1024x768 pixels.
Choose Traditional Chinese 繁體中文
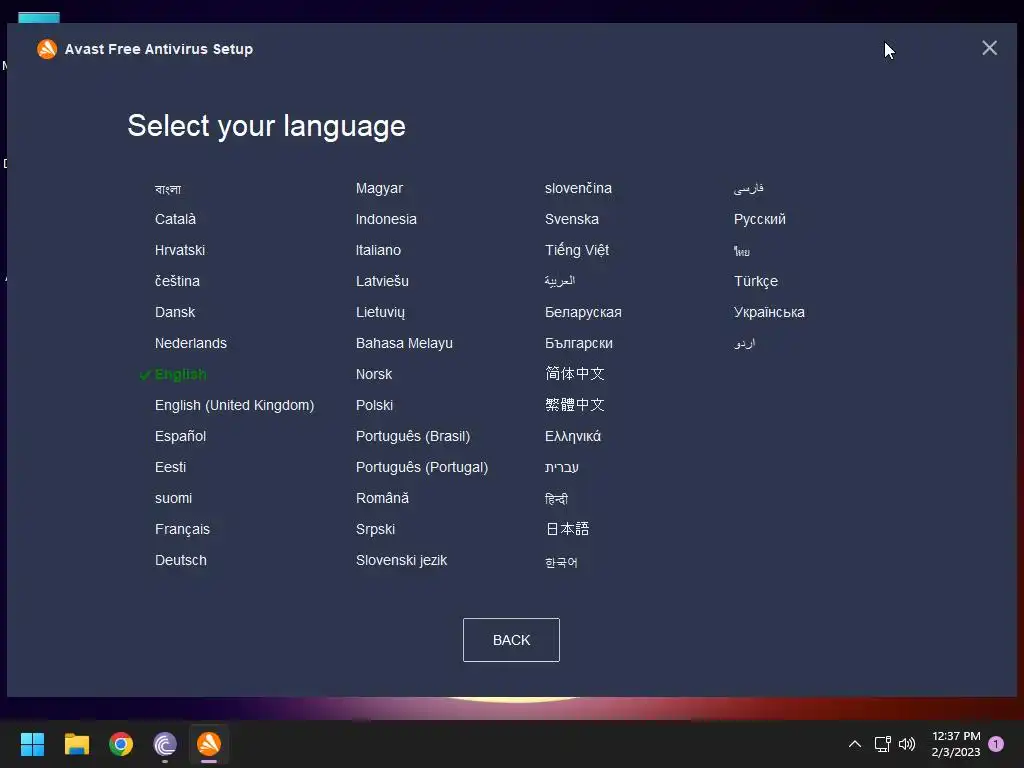(575, 405)
